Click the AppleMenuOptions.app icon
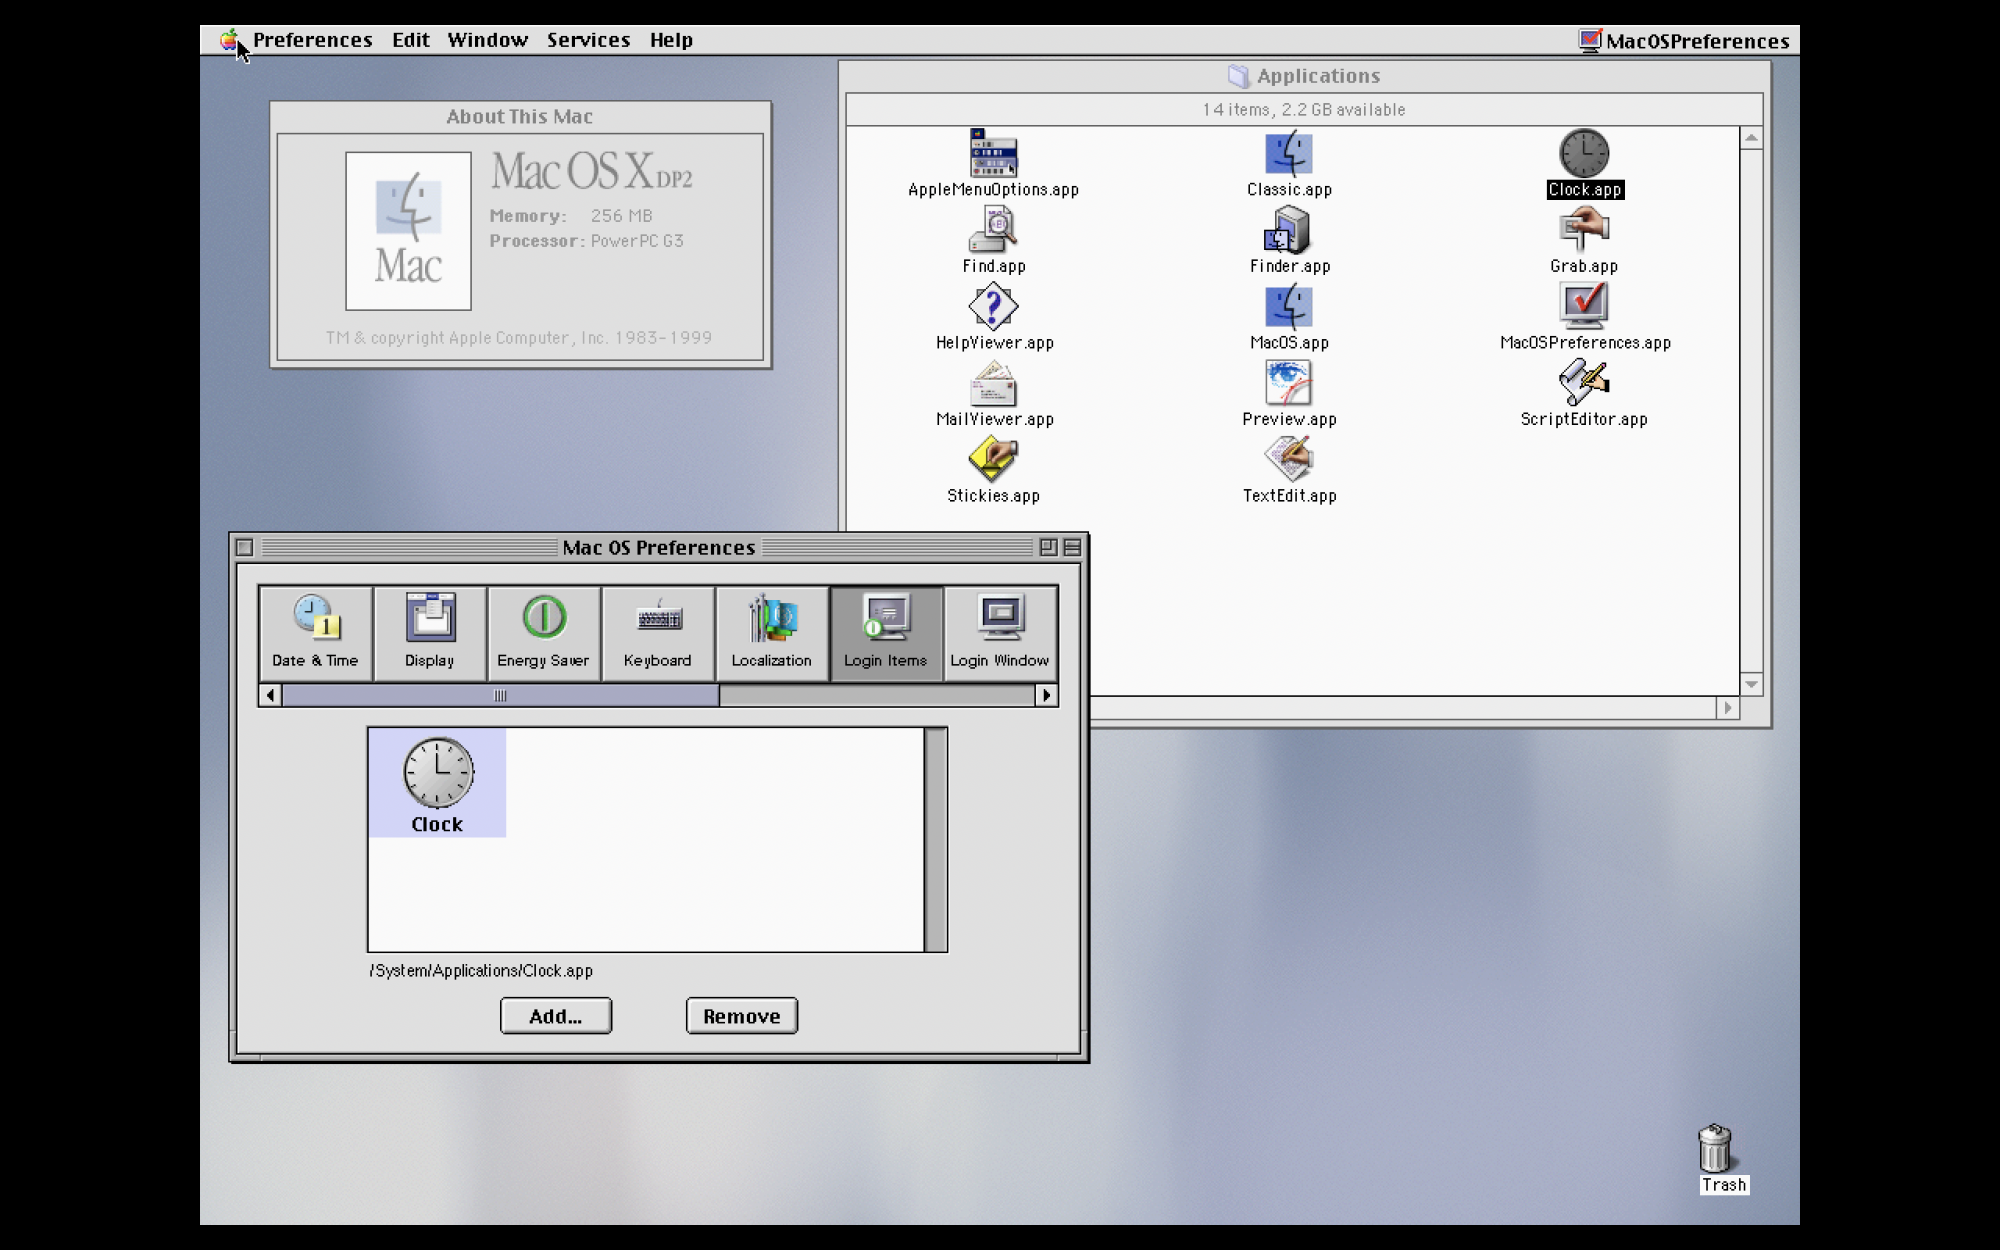 click(x=993, y=154)
